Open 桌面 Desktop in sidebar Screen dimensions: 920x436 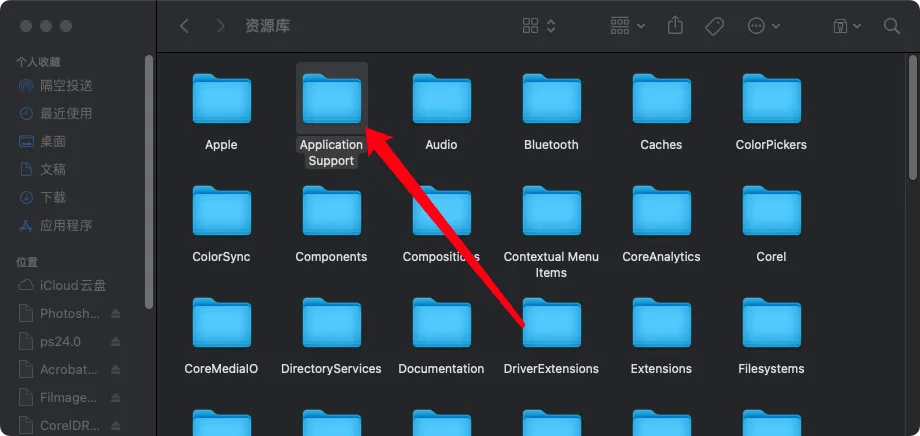[x=53, y=141]
